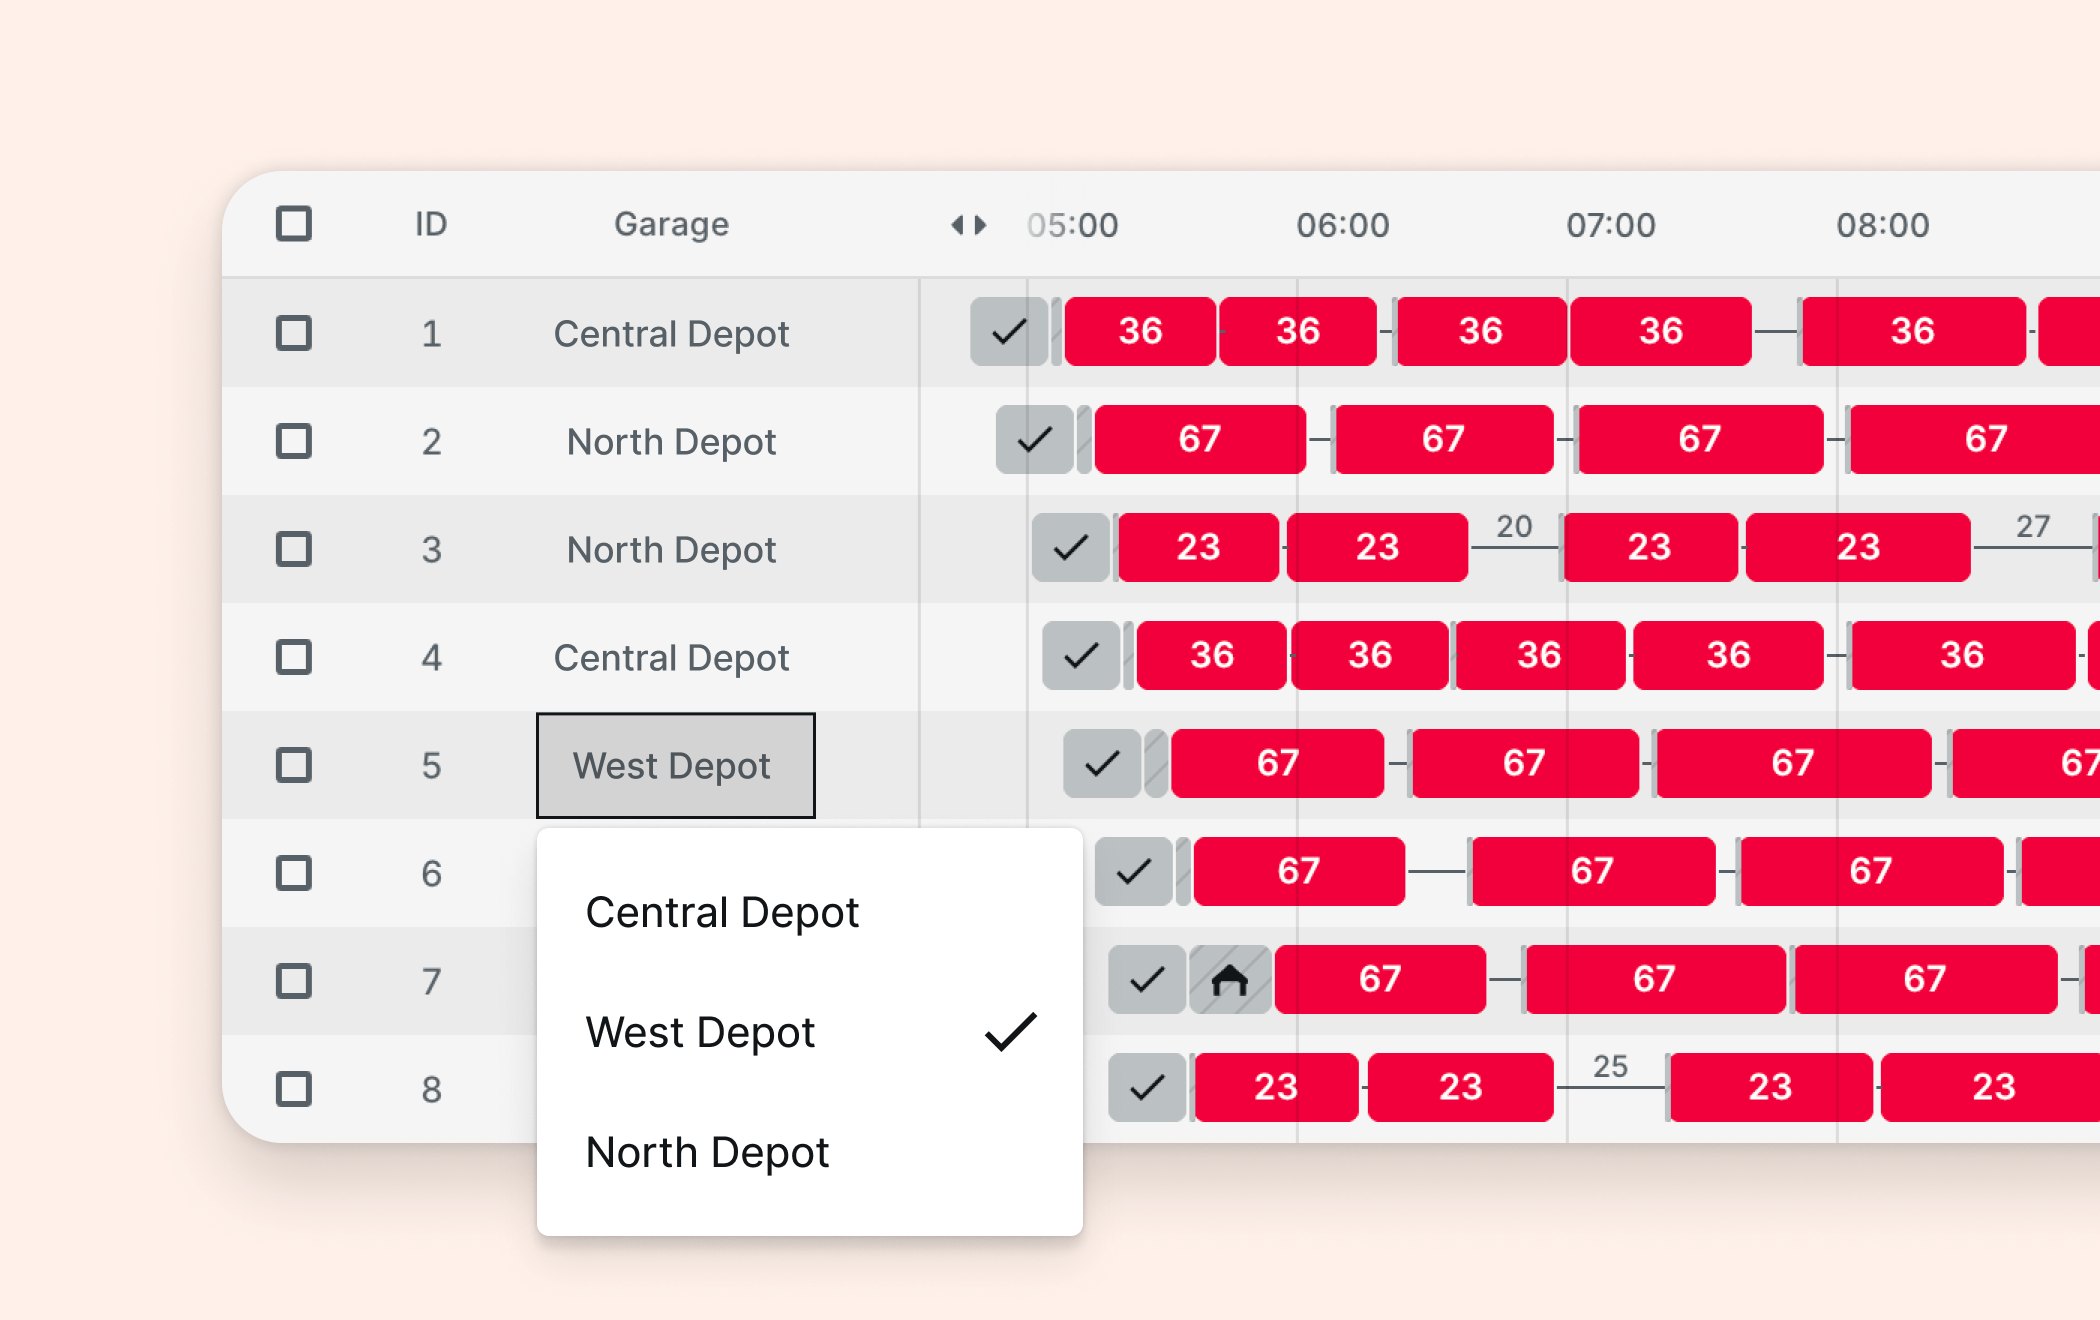Click the checkmark block in row 5 timeline
This screenshot has width=2100, height=1320.
click(x=1101, y=763)
